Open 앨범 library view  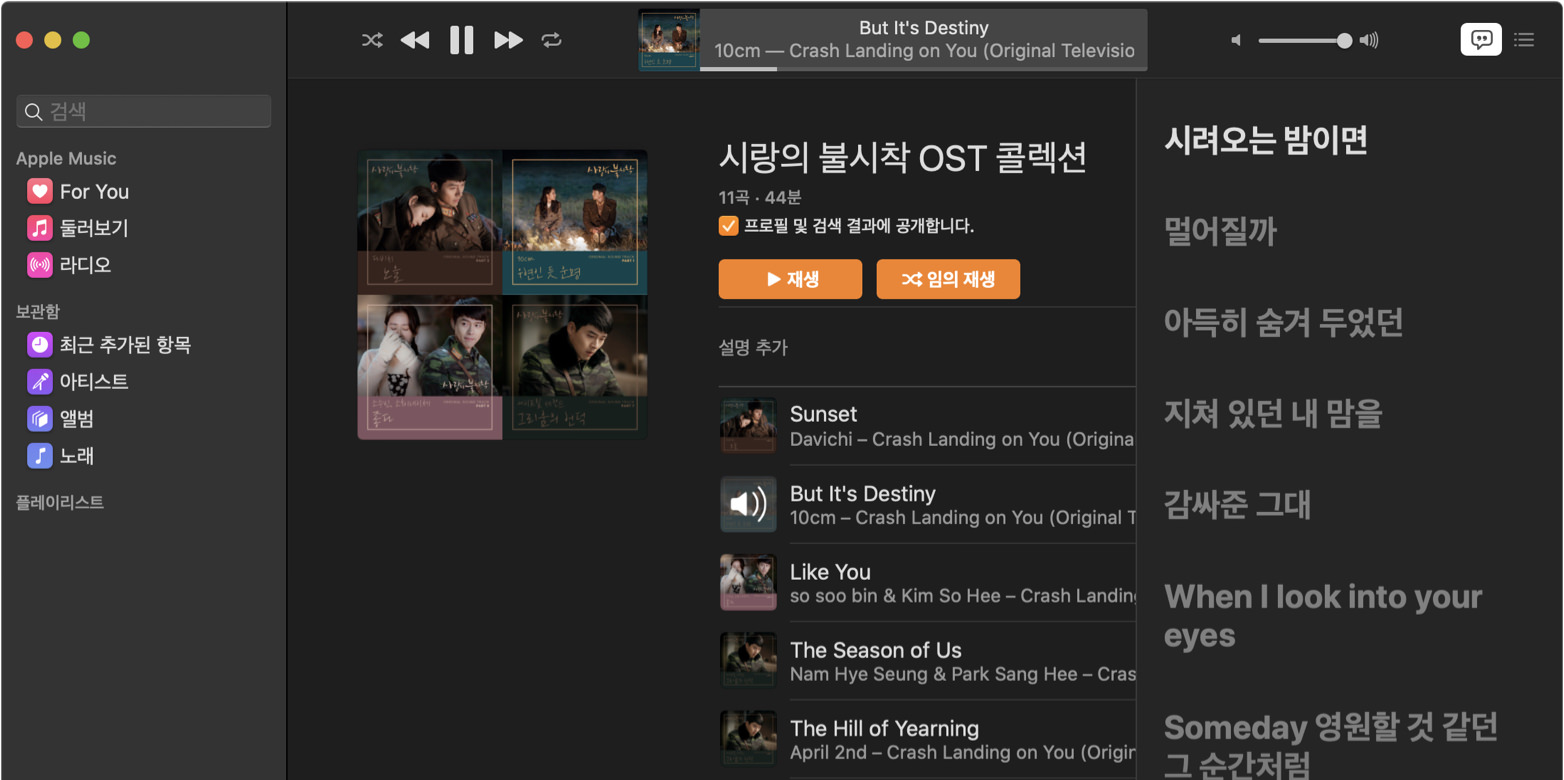click(77, 419)
